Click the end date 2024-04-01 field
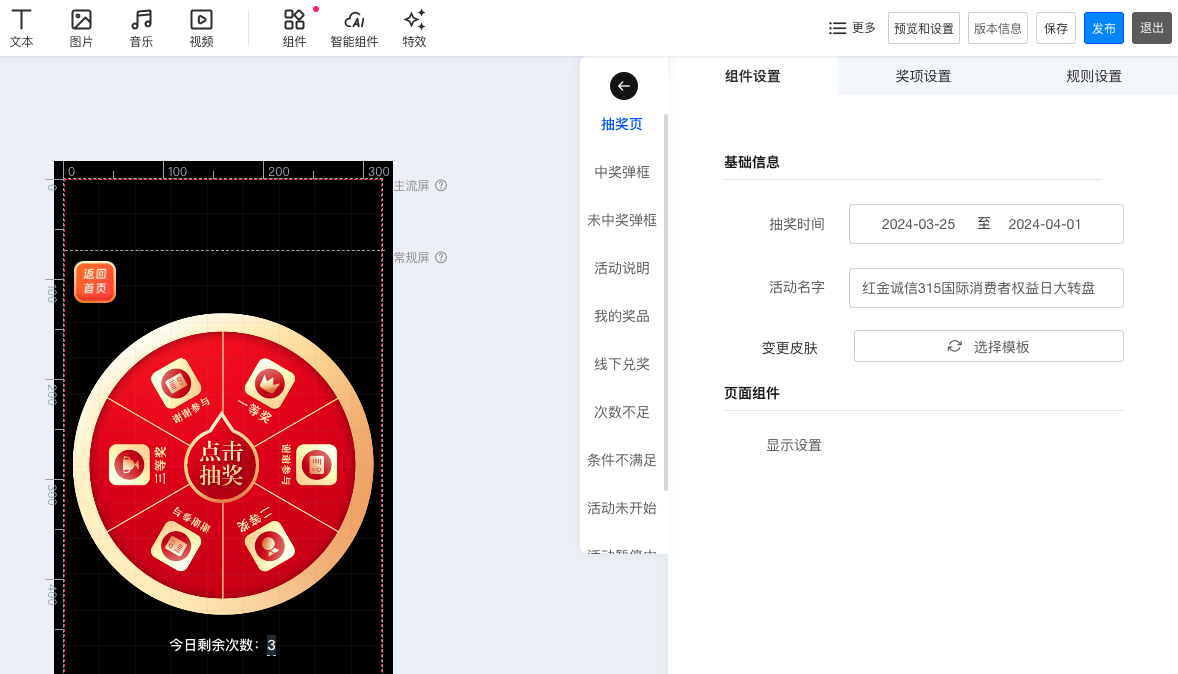 click(1044, 224)
